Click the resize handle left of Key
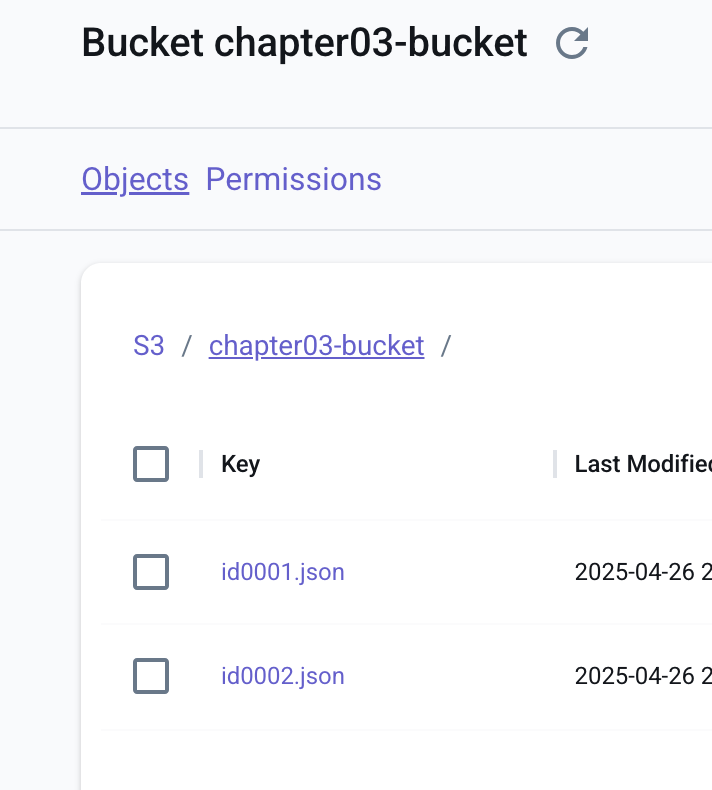This screenshot has height=790, width=712. (201, 465)
